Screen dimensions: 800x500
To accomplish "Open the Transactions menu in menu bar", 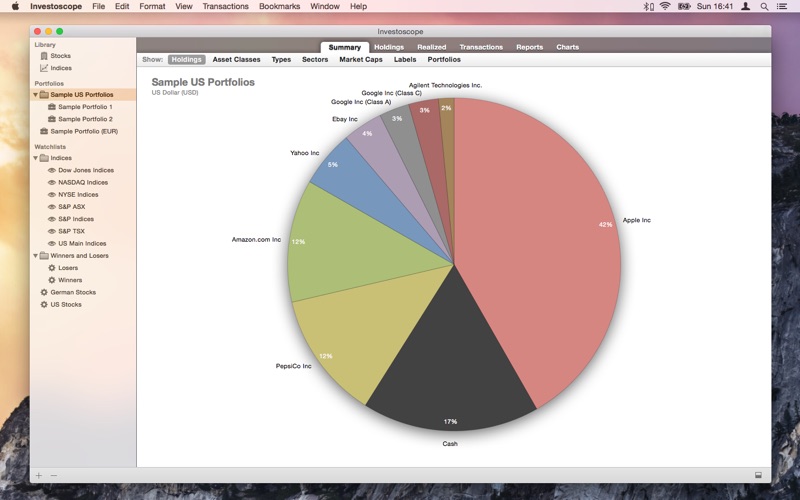I will pyautogui.click(x=226, y=6).
